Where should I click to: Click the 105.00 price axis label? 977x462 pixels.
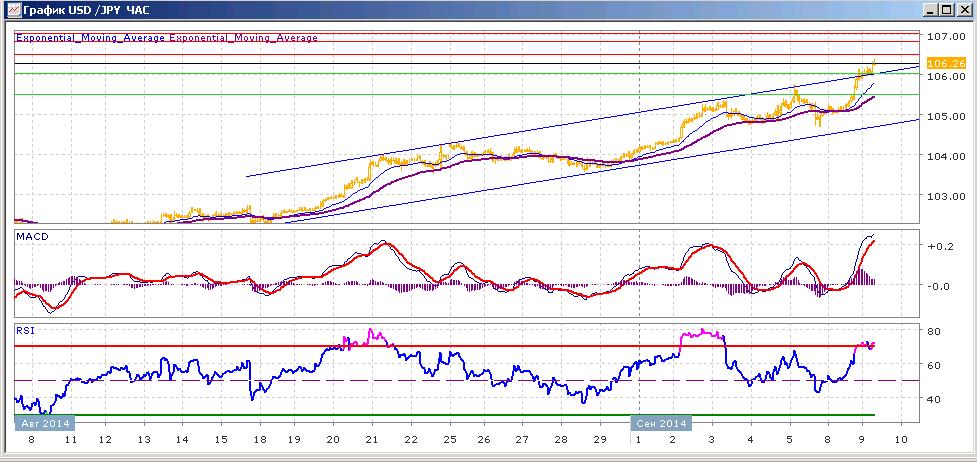click(946, 116)
